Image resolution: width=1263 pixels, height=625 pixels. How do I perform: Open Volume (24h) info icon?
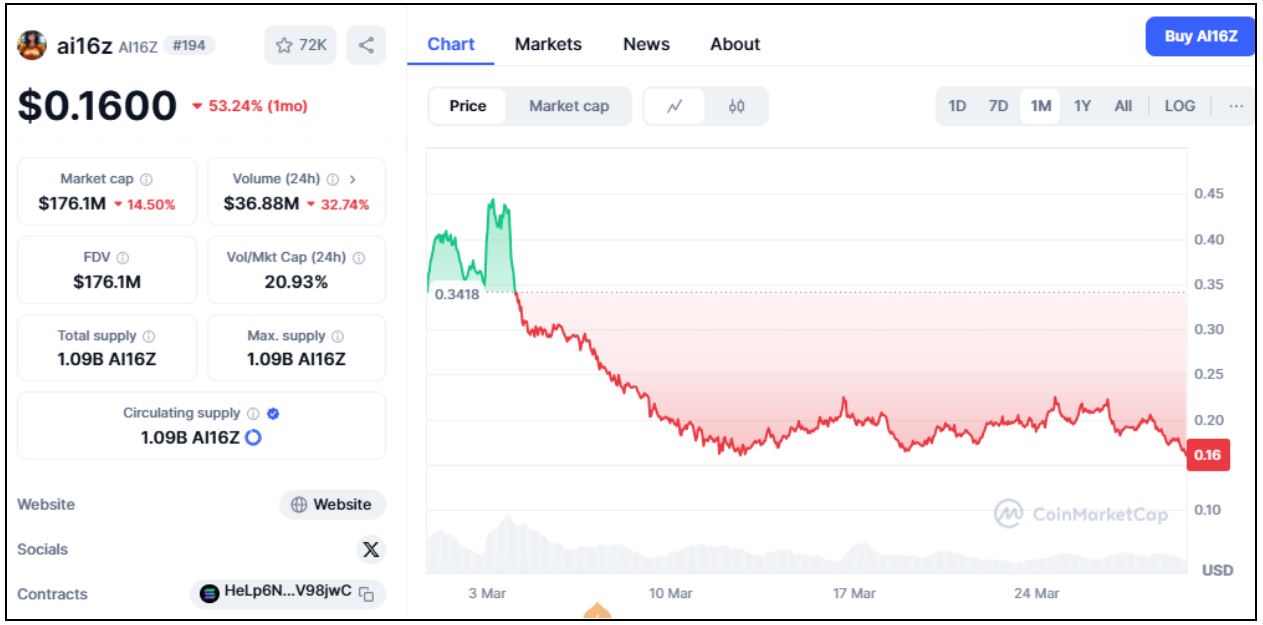(x=332, y=179)
